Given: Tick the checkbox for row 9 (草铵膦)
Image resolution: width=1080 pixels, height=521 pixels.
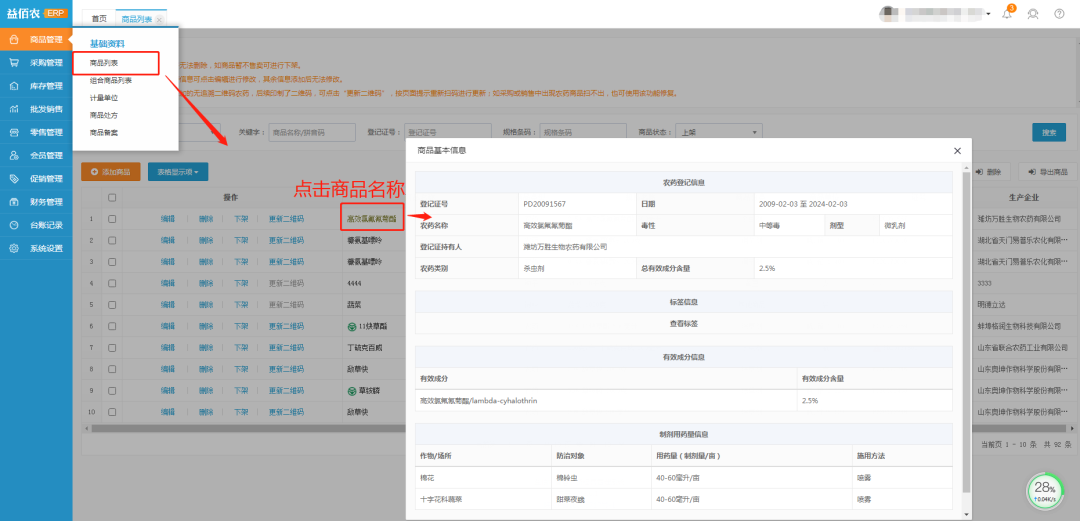Looking at the screenshot, I should tap(112, 391).
